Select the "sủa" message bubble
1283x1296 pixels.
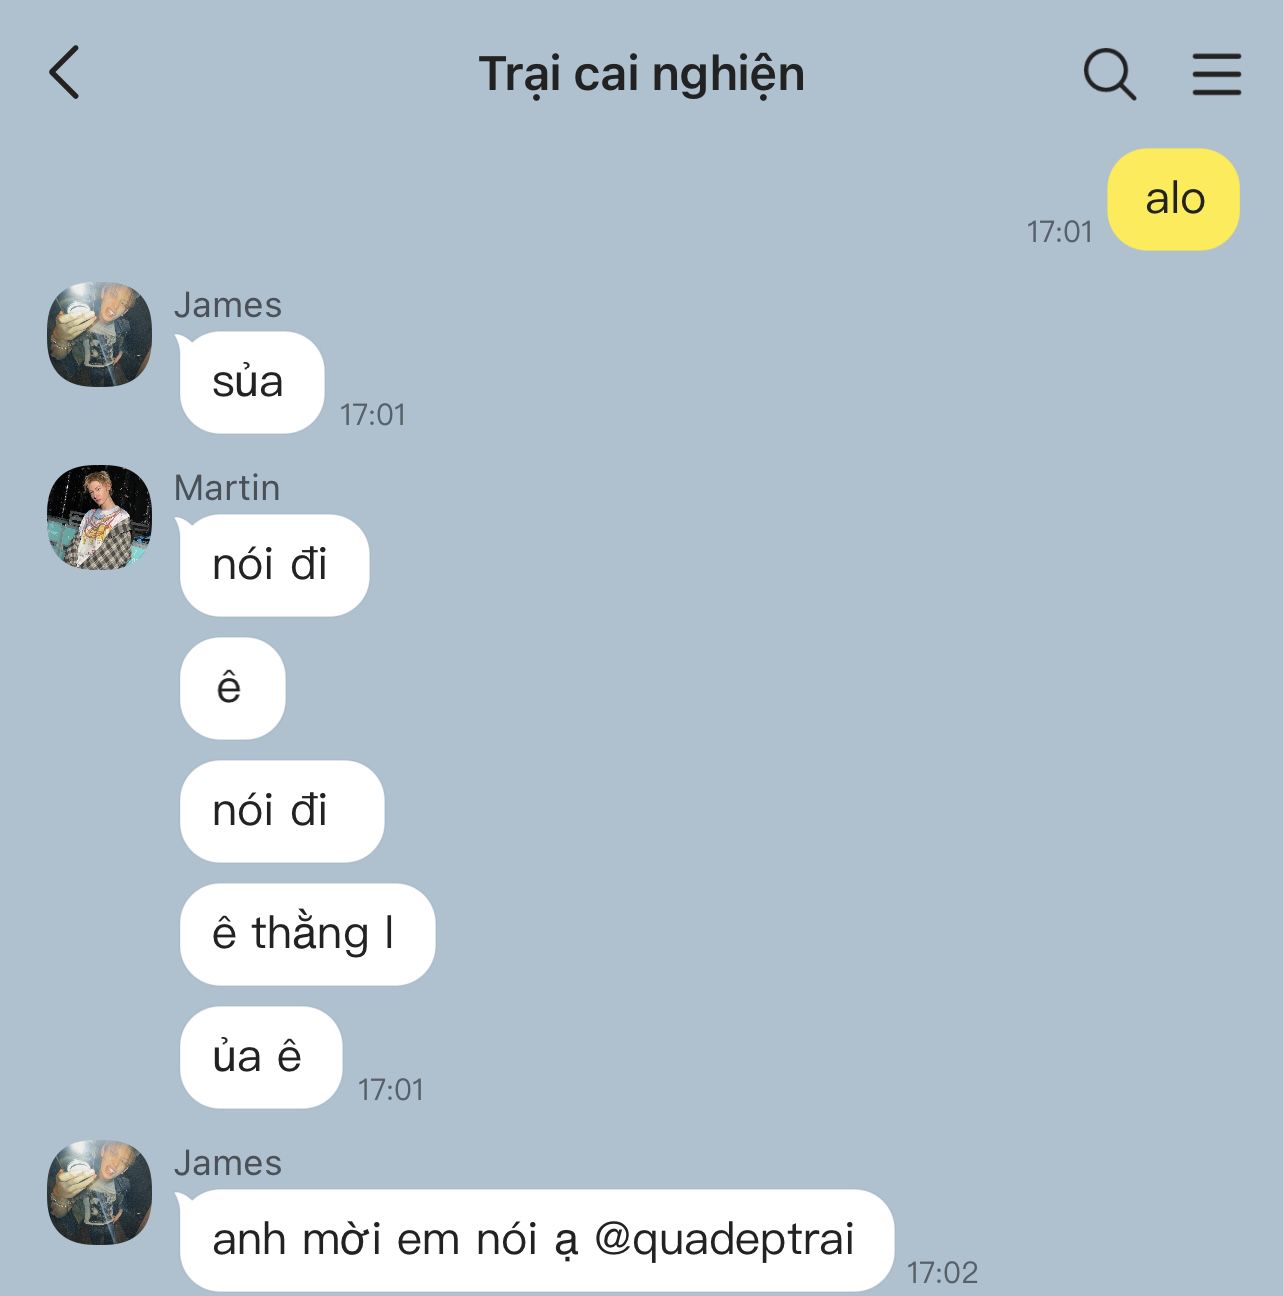(x=251, y=382)
